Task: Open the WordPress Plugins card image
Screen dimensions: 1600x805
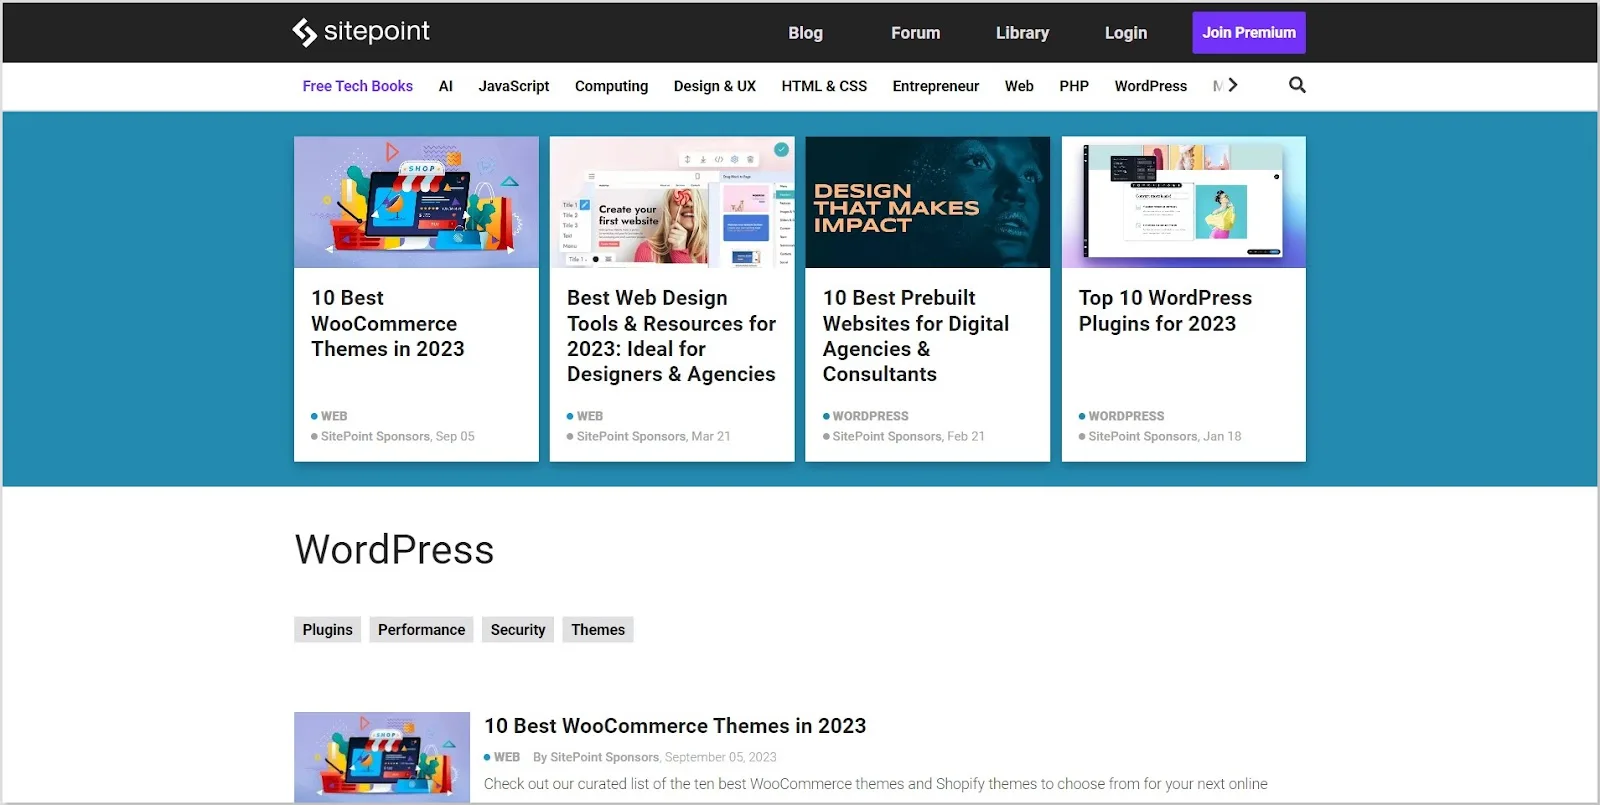Action: pos(1184,202)
